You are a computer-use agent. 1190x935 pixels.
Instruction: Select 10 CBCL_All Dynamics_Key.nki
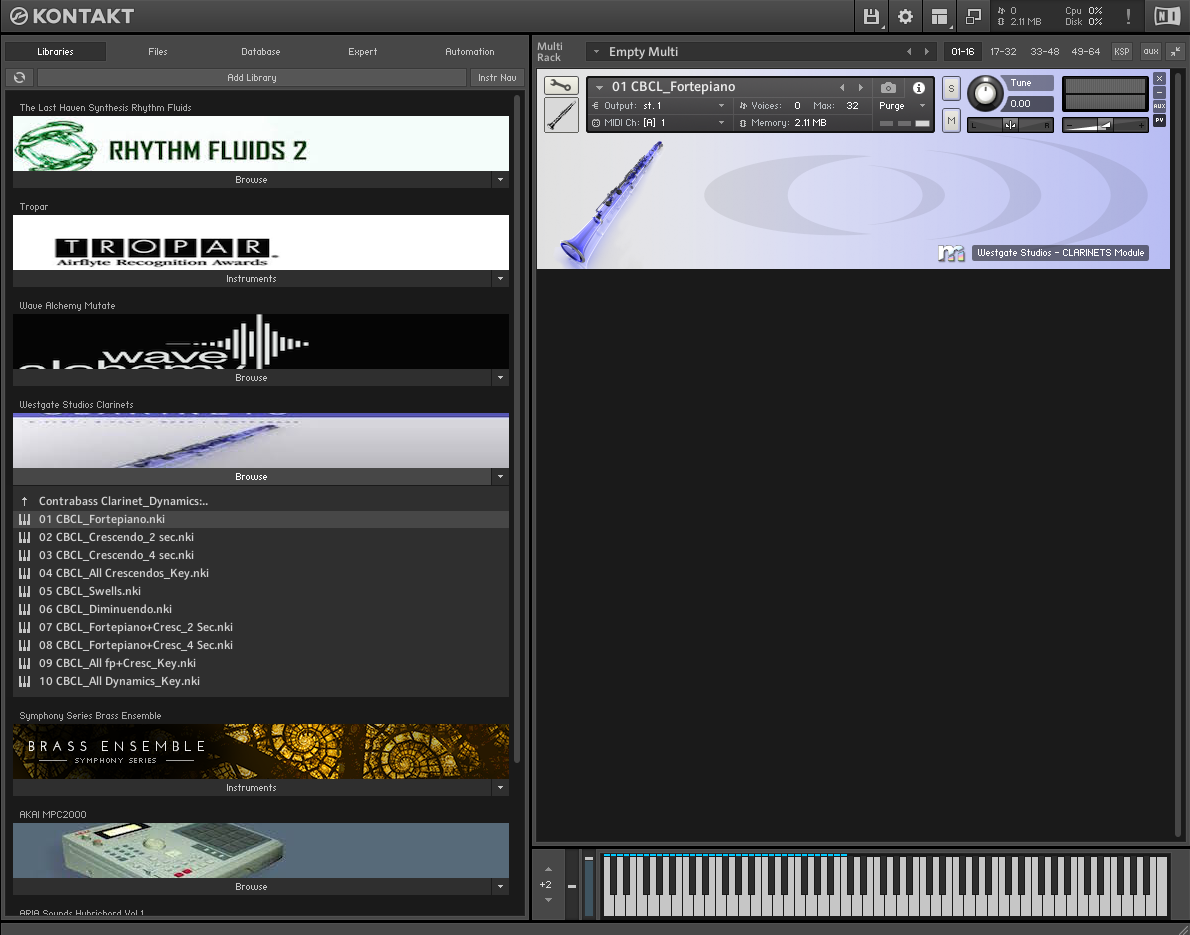pos(261,682)
